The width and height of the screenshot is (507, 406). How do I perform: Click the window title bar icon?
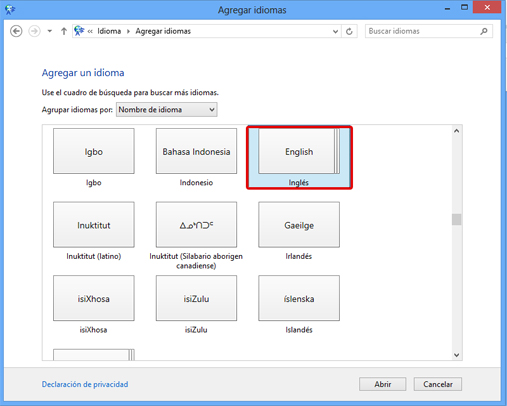pyautogui.click(x=10, y=10)
